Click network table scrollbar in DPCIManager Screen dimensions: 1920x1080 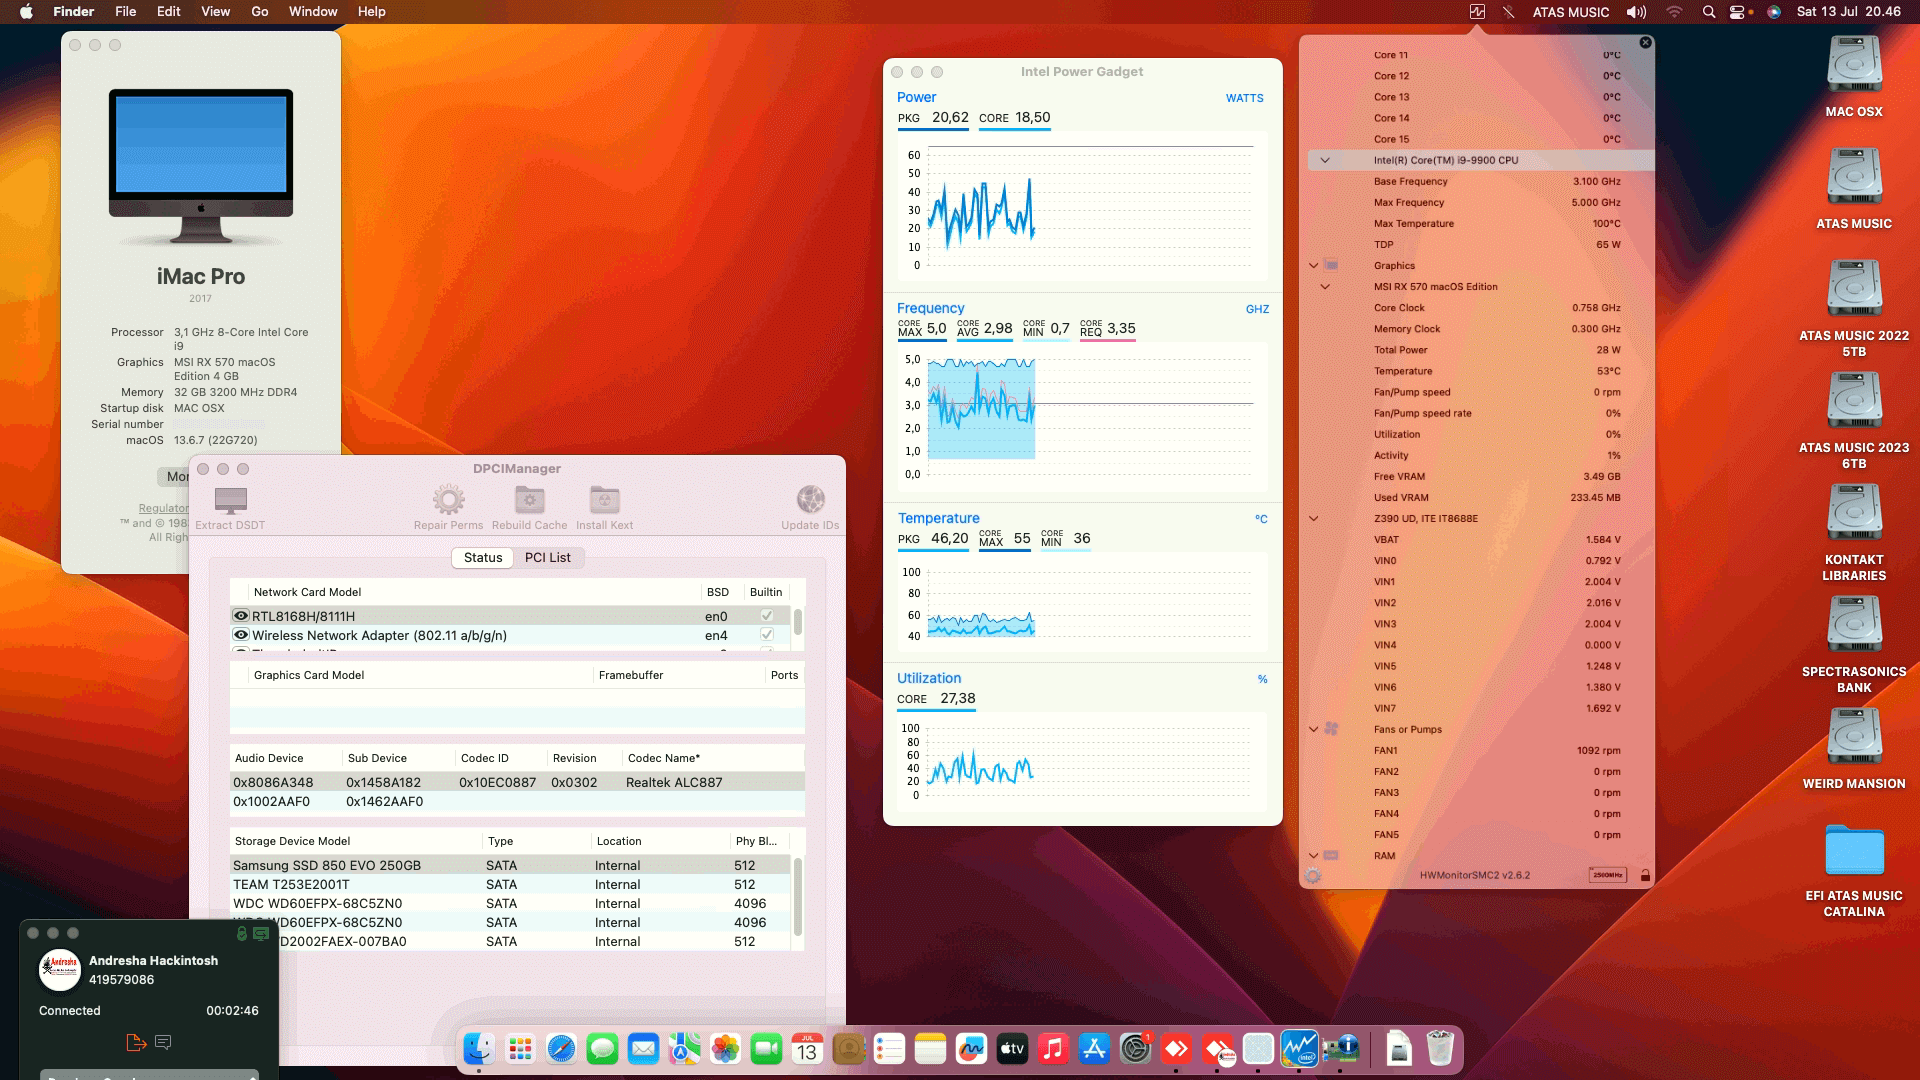tap(798, 621)
